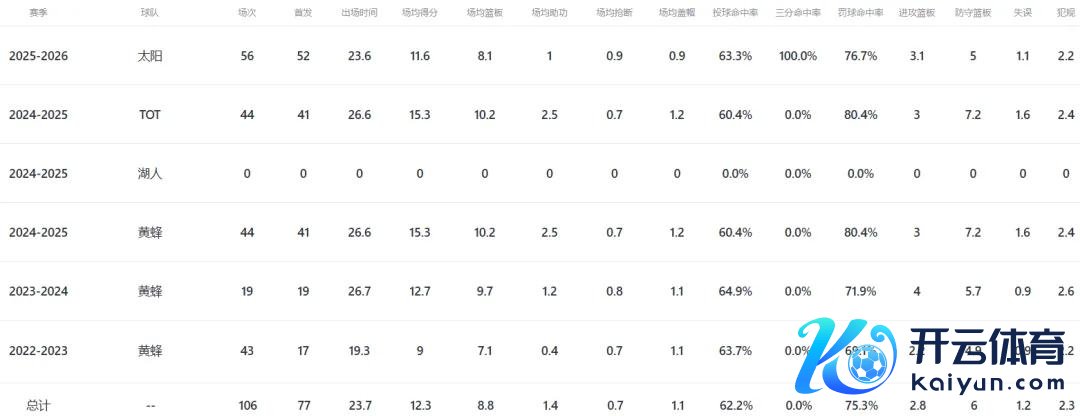The width and height of the screenshot is (1080, 416).
Task: Sort by 场均篮板 header
Action: 485,14
